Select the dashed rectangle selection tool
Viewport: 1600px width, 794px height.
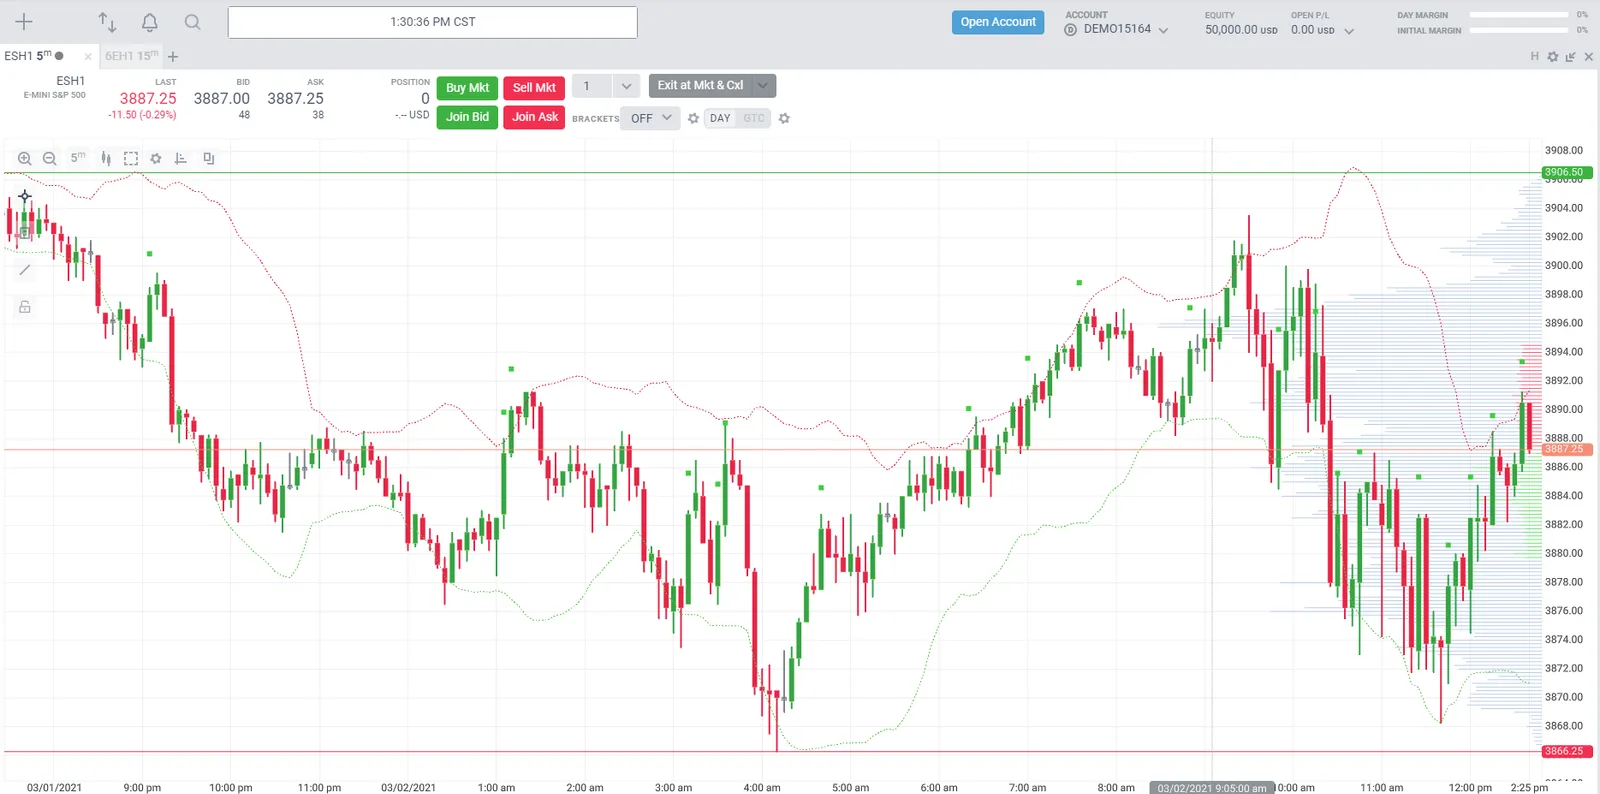[131, 158]
